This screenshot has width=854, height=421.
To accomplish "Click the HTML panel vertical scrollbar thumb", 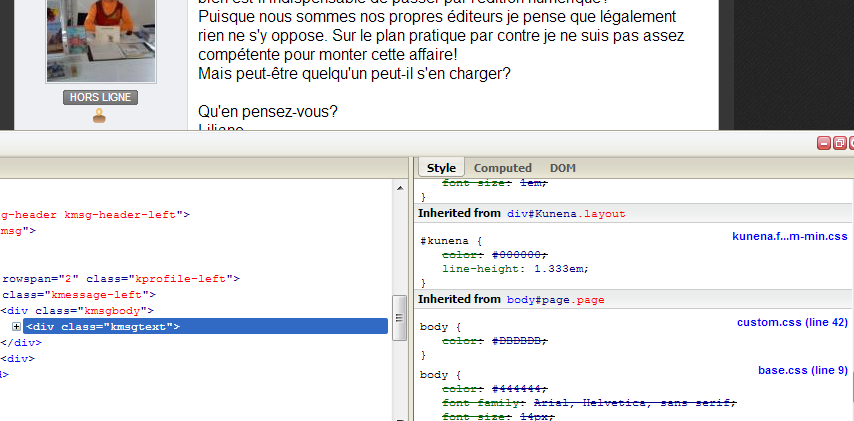I will 399,317.
